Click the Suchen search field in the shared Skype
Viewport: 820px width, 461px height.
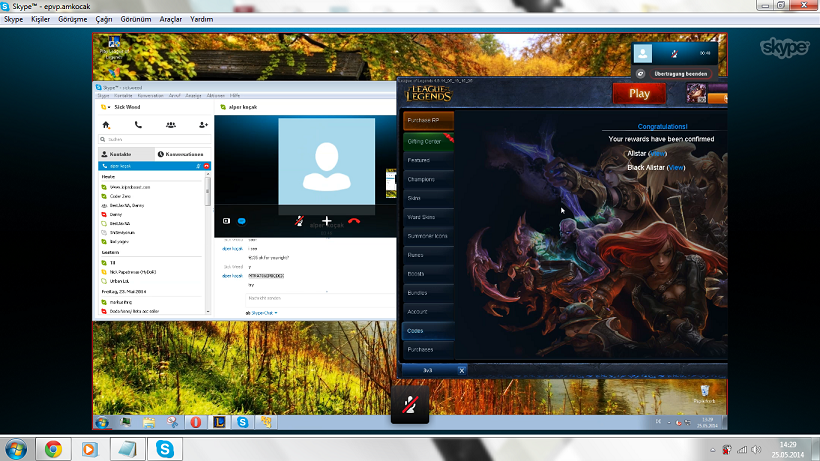pos(155,140)
